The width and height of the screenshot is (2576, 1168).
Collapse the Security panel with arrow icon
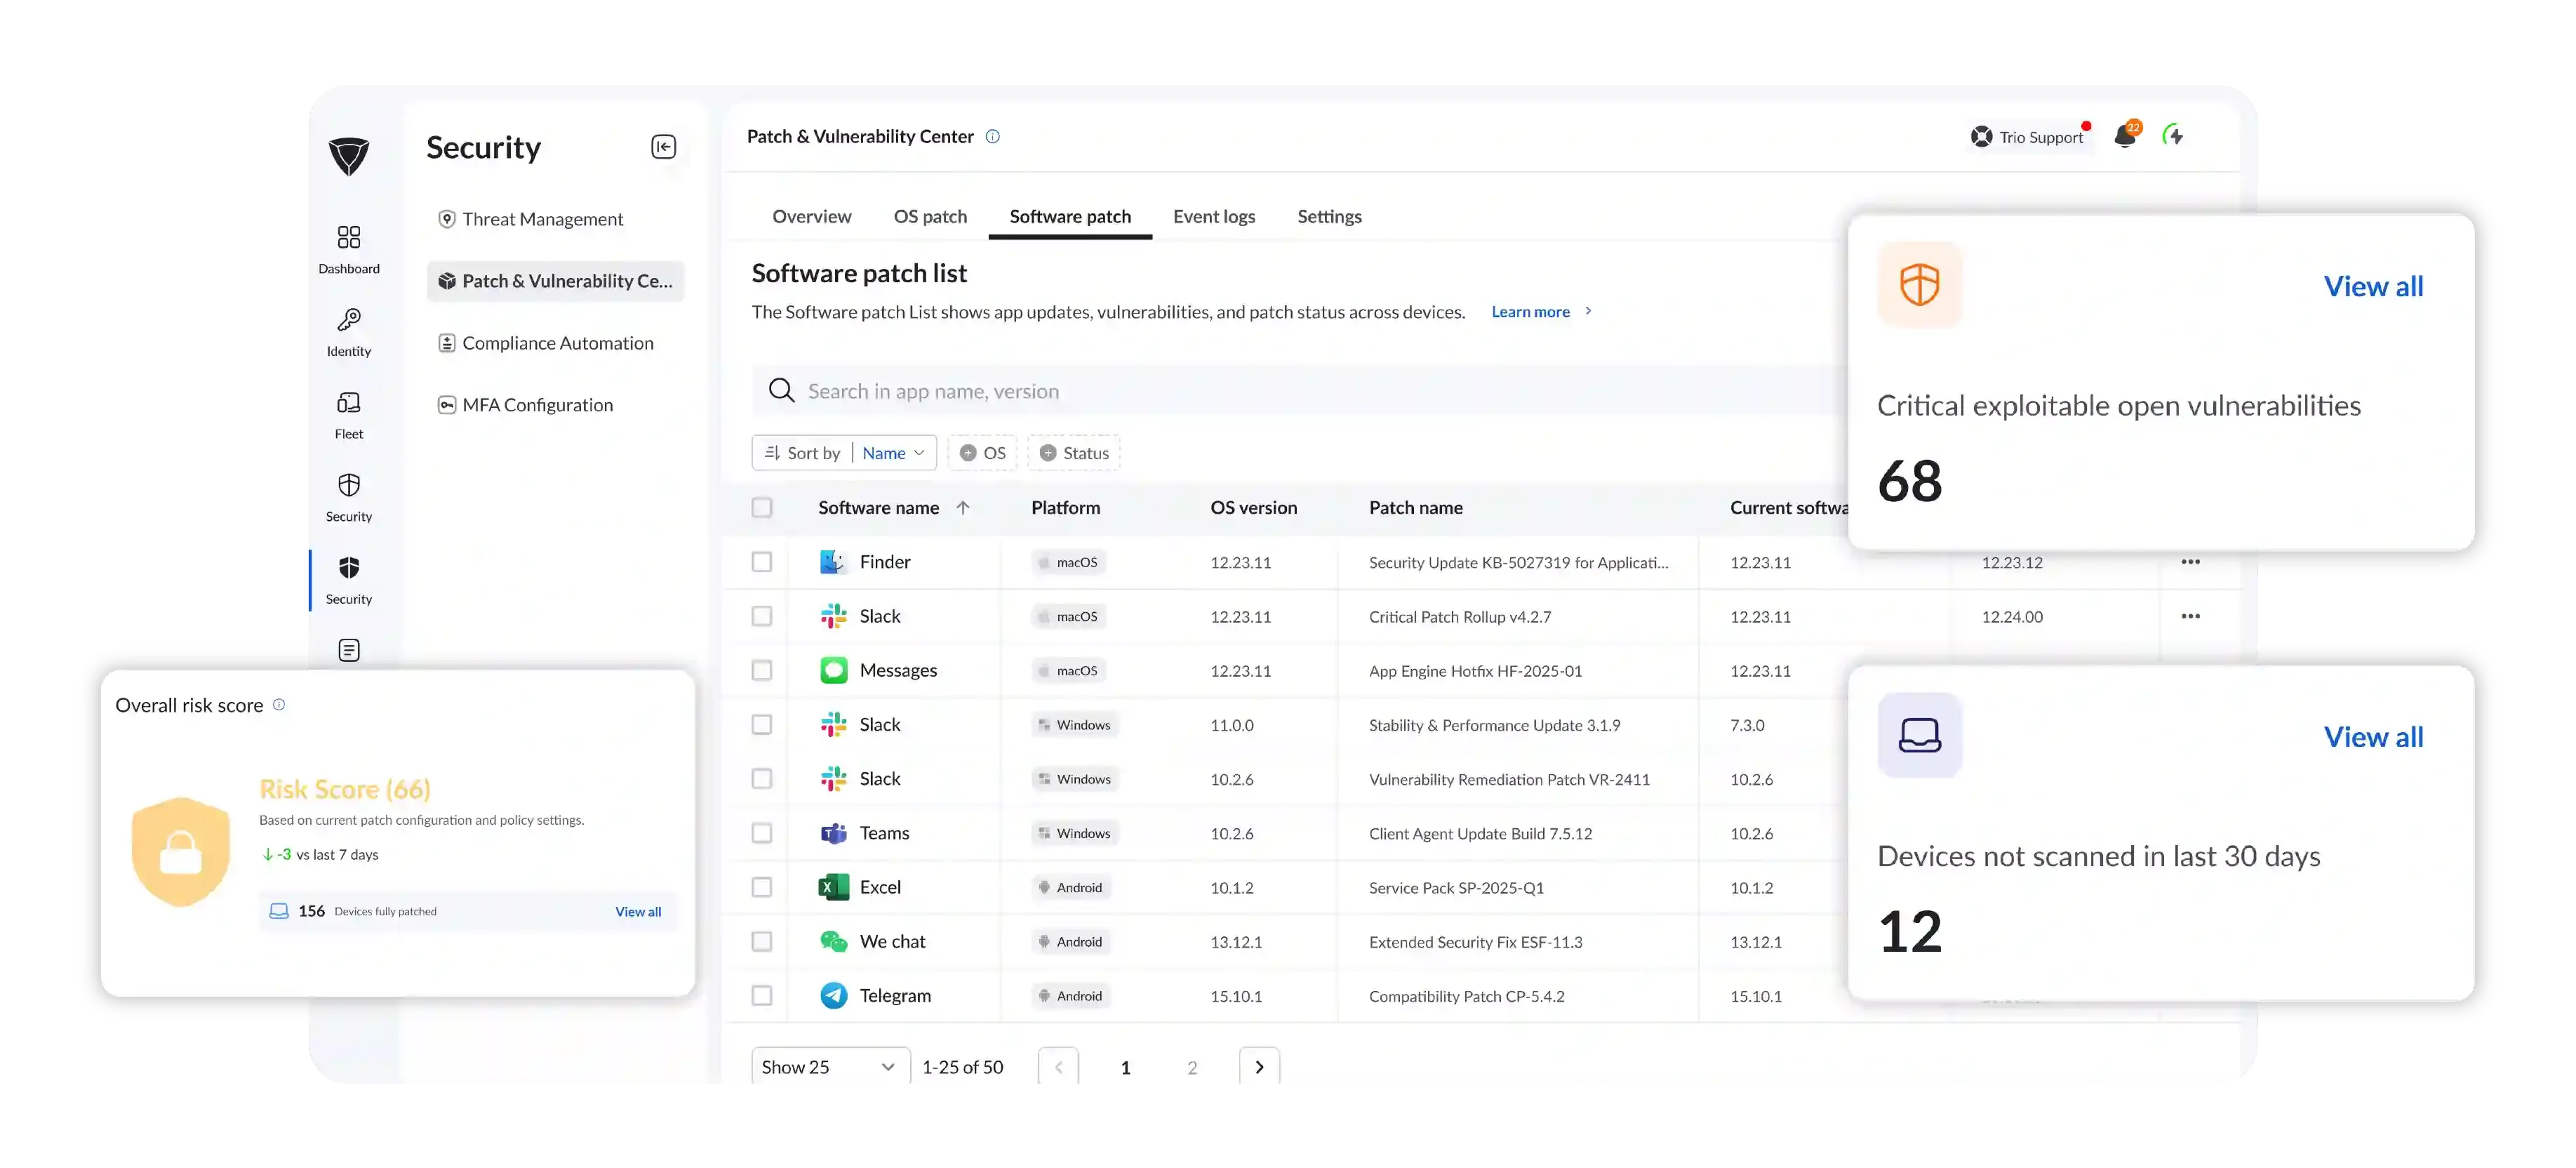[x=663, y=147]
